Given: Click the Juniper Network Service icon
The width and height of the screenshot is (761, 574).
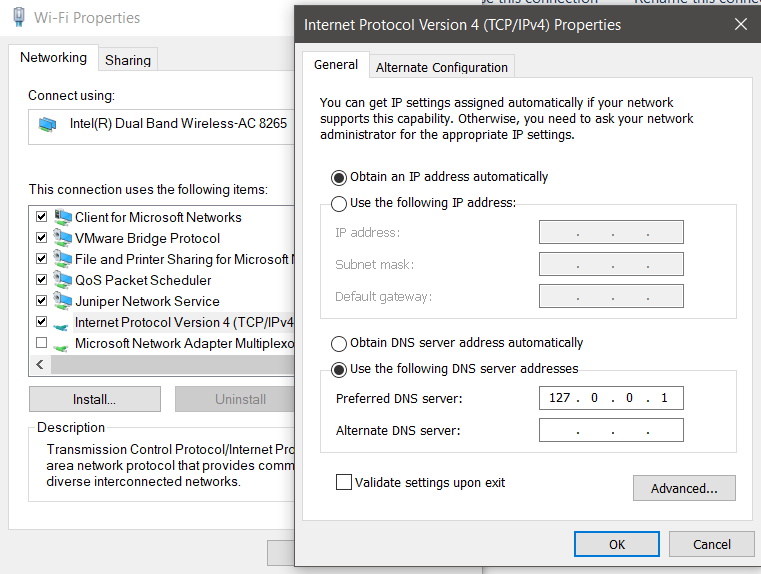Looking at the screenshot, I should (63, 301).
